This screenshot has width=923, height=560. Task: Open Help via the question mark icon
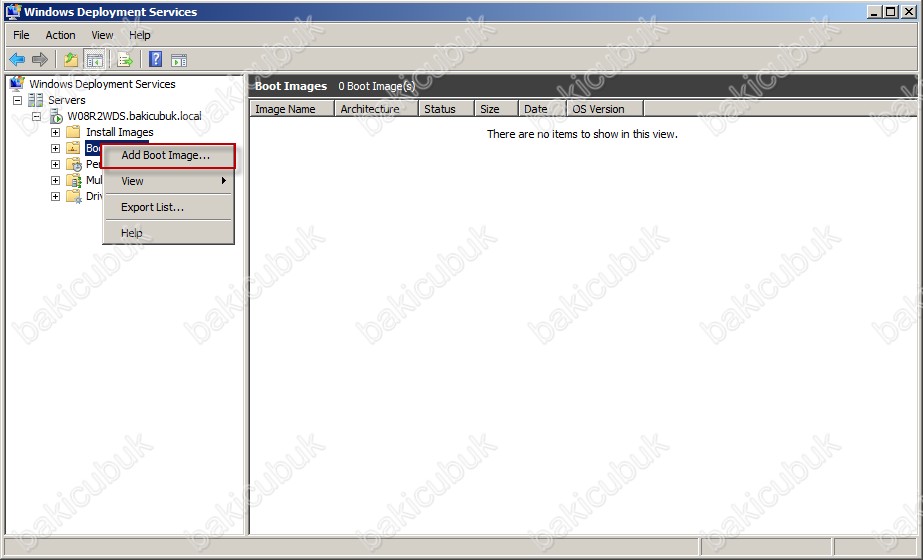(x=155, y=59)
